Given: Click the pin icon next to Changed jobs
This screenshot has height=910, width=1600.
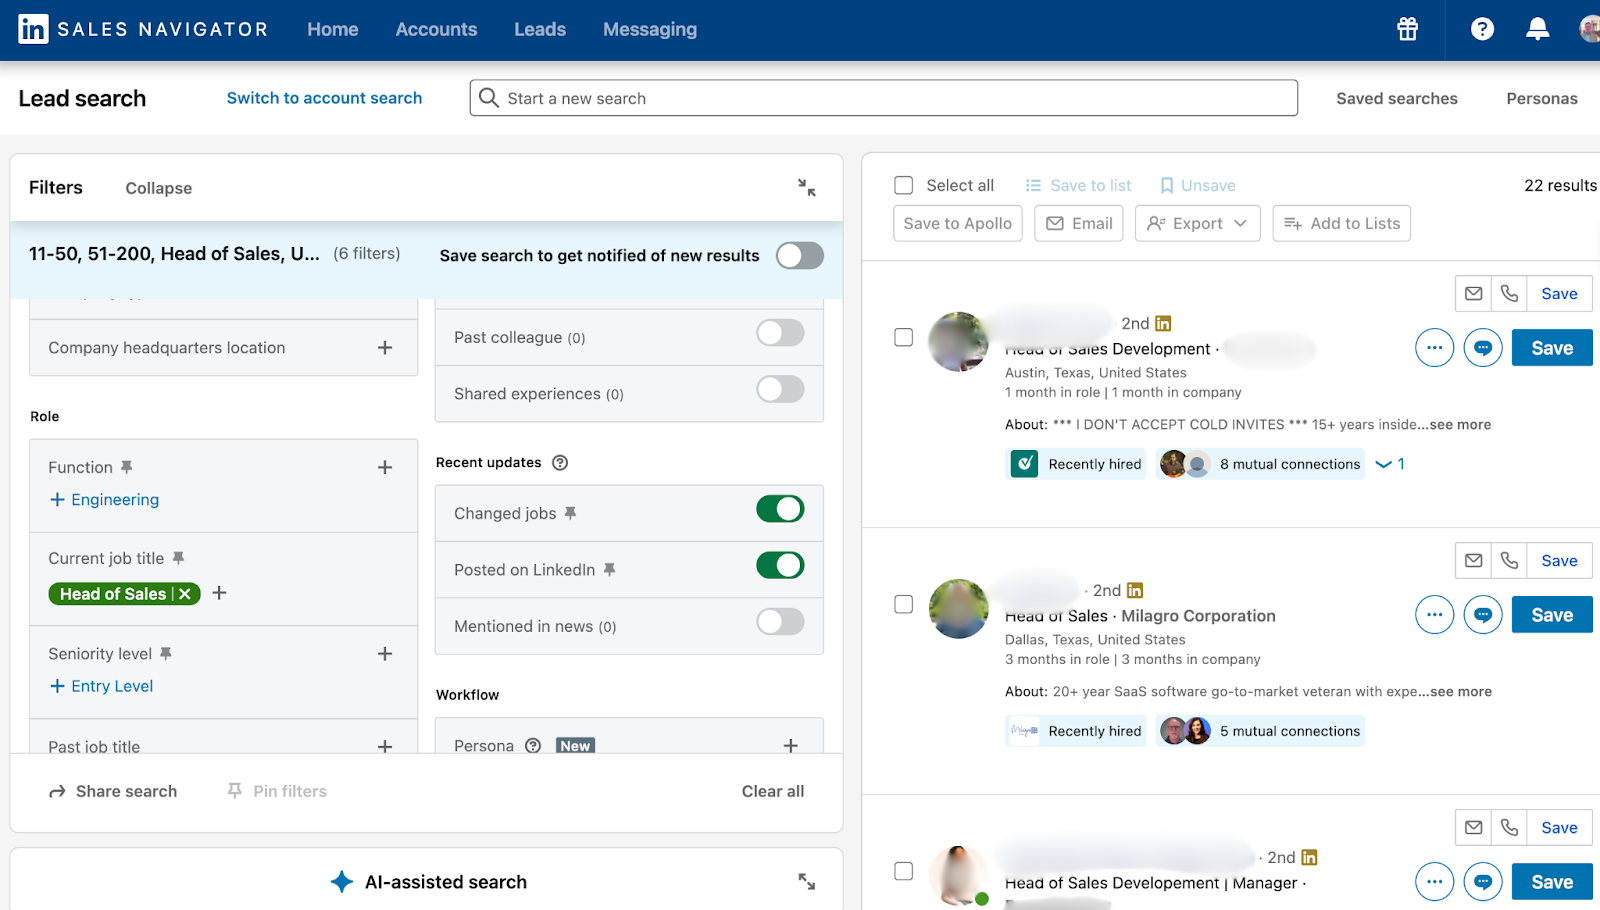Looking at the screenshot, I should tap(570, 513).
